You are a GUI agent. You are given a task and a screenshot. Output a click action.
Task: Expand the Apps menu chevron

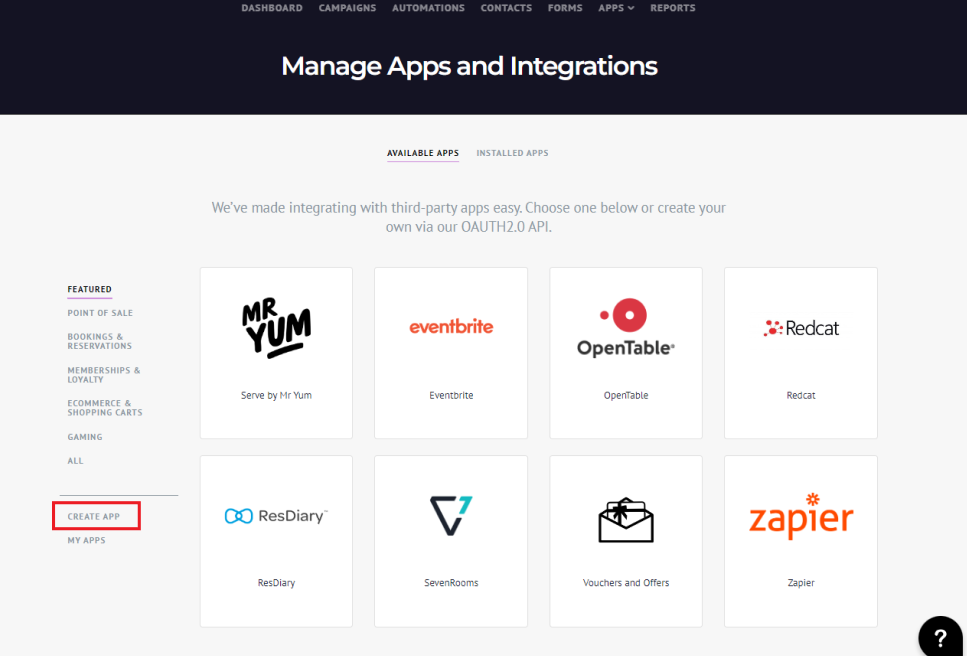631,8
